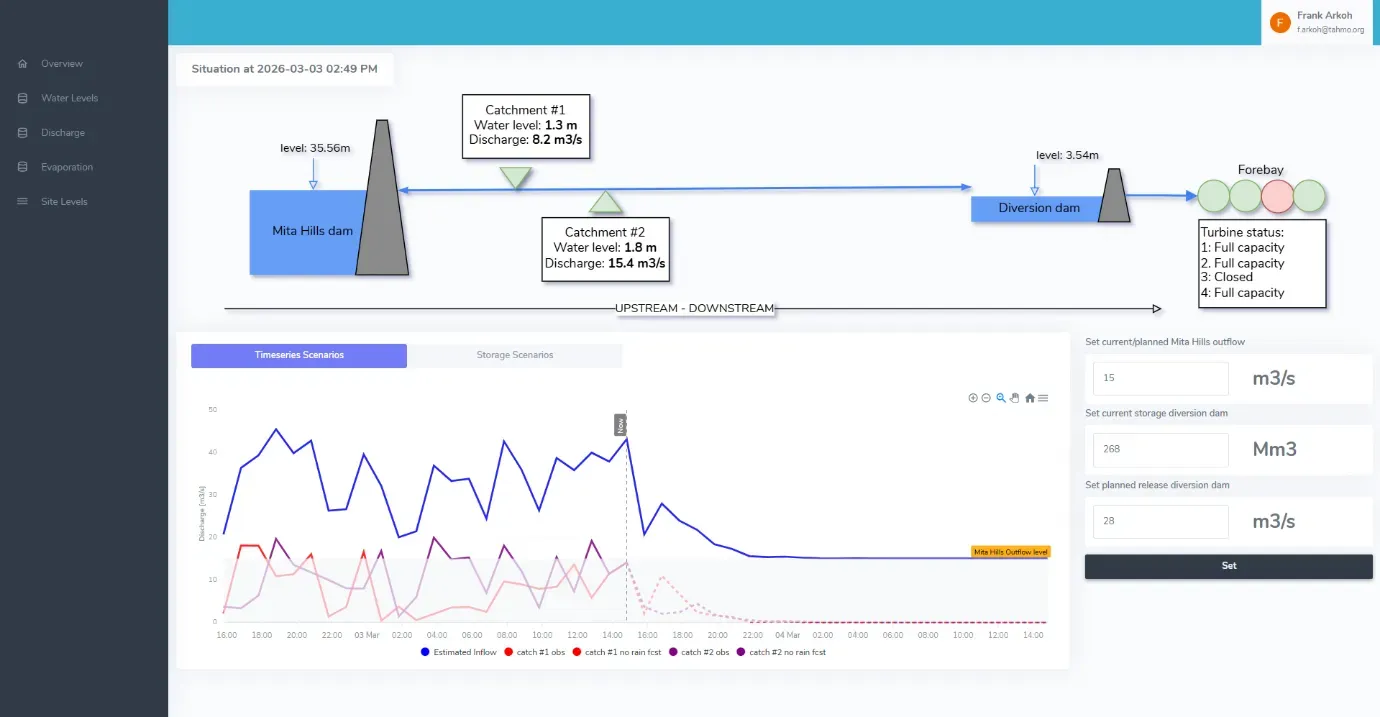Click the Diversion dam label
Viewport: 1380px width, 717px height.
(x=1039, y=208)
